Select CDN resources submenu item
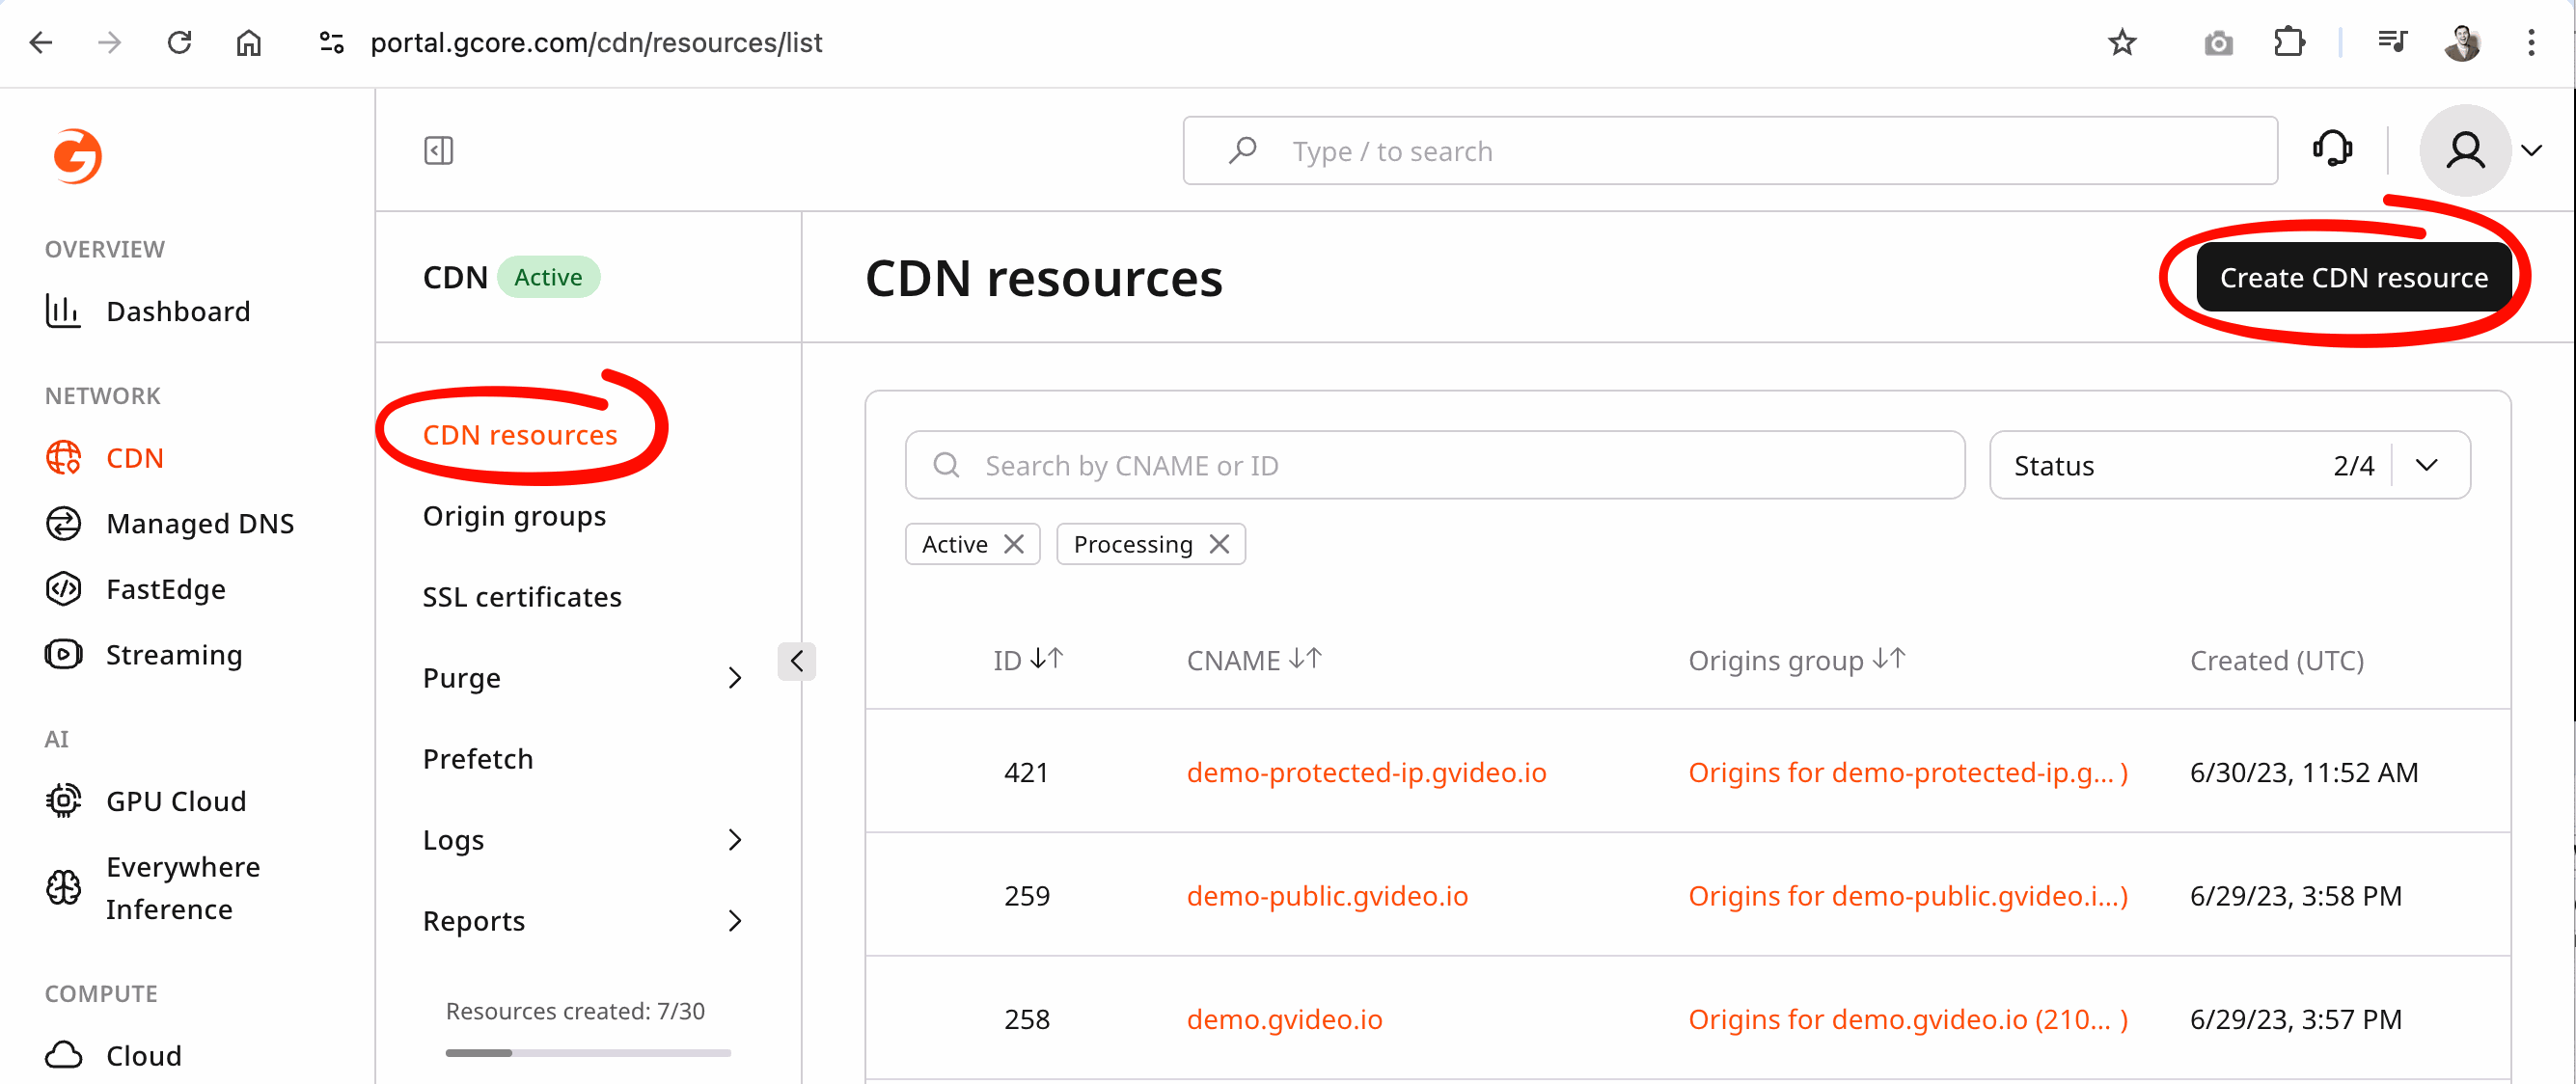Viewport: 2576px width, 1084px height. click(520, 434)
